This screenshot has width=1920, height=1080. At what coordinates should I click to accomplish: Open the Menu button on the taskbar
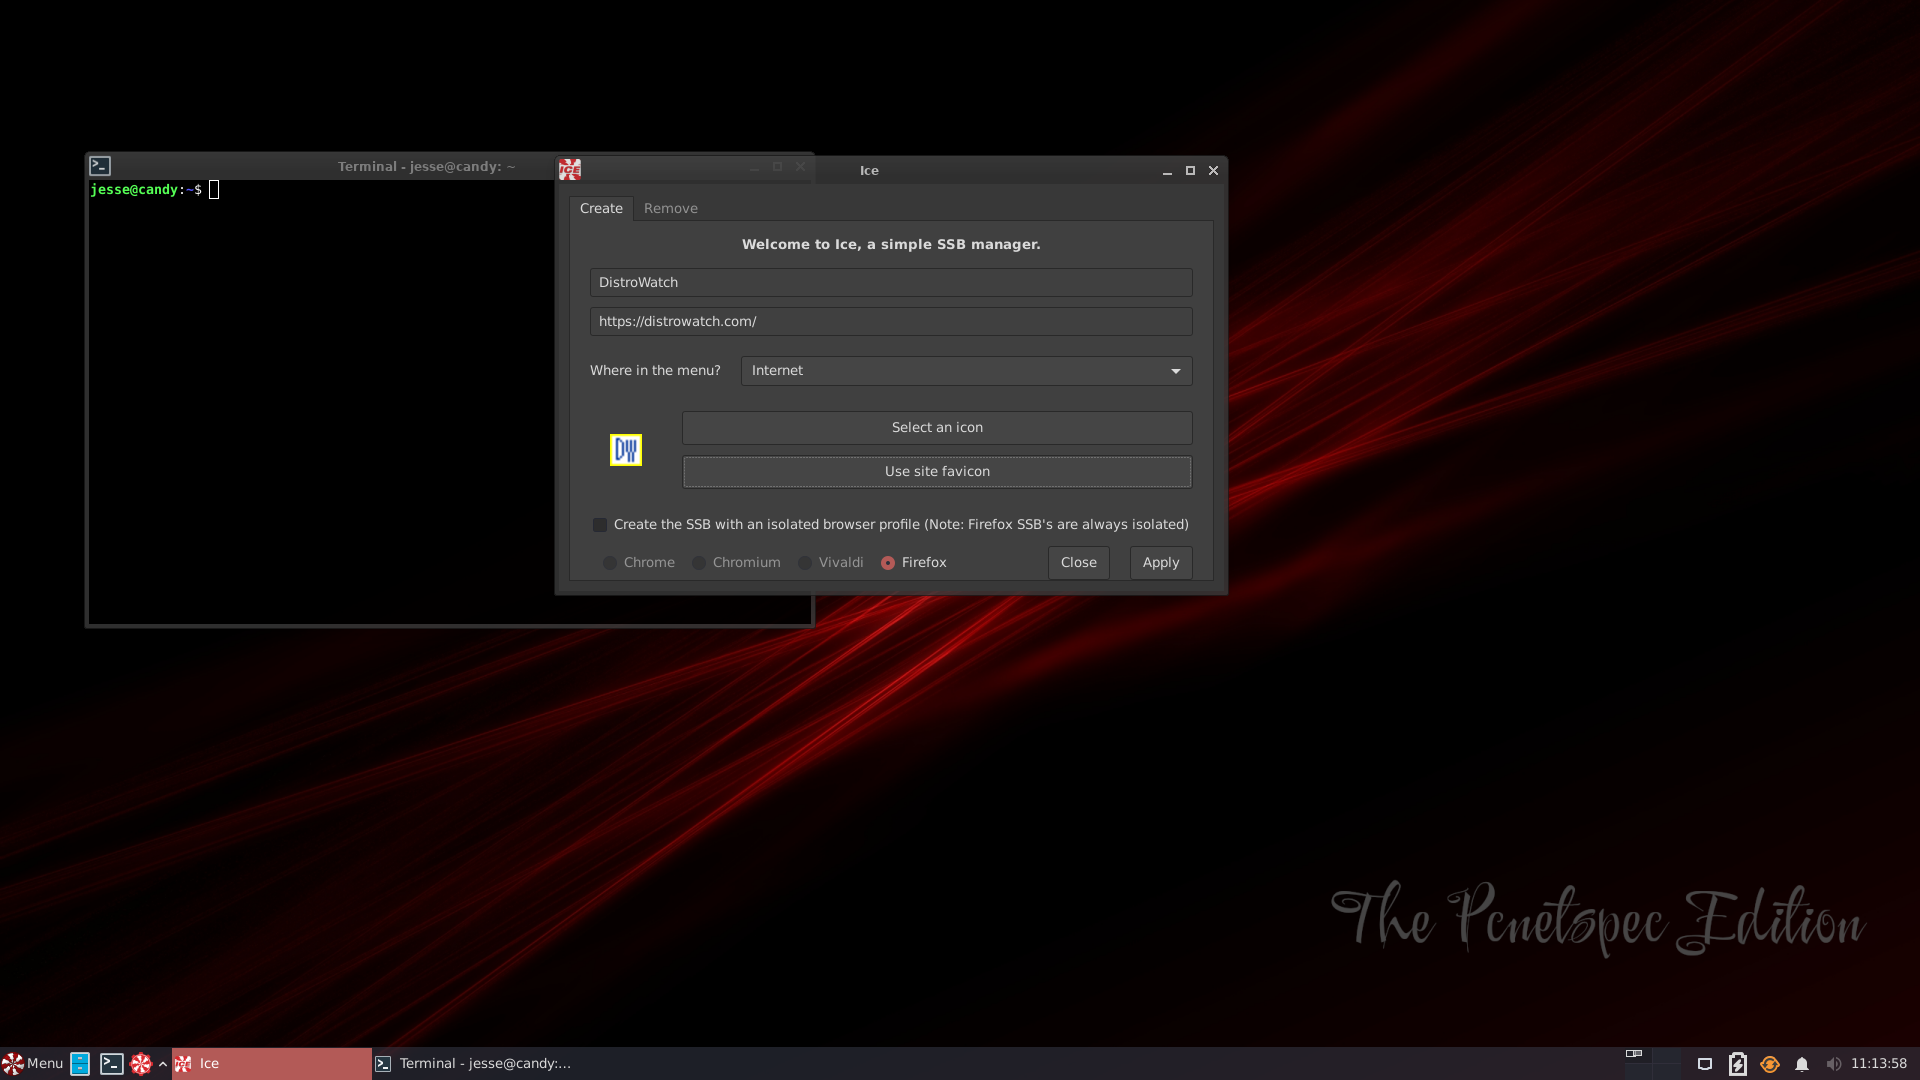(33, 1063)
